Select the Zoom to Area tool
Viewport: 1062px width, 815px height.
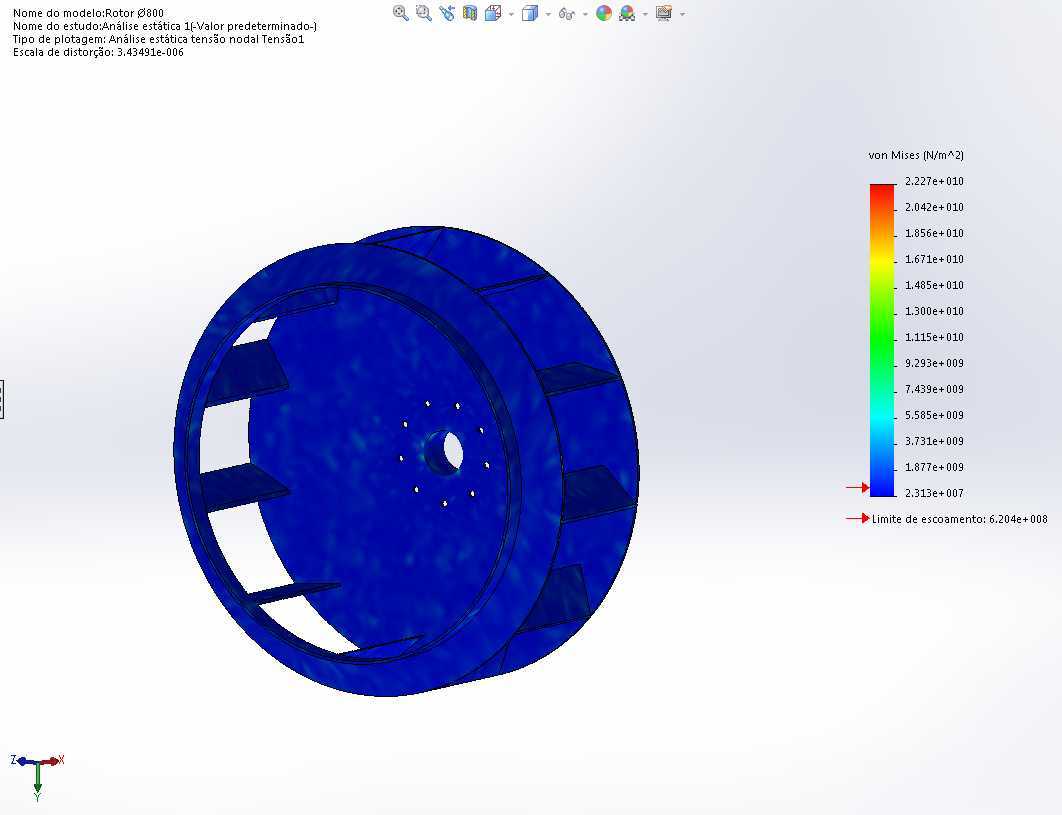point(424,13)
